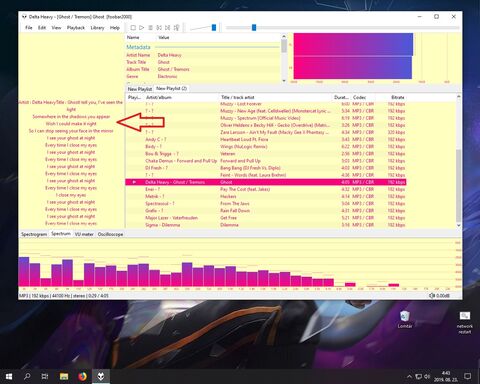Open the Spectrum visualization tab
This screenshot has width=480, height=384.
coord(61,234)
